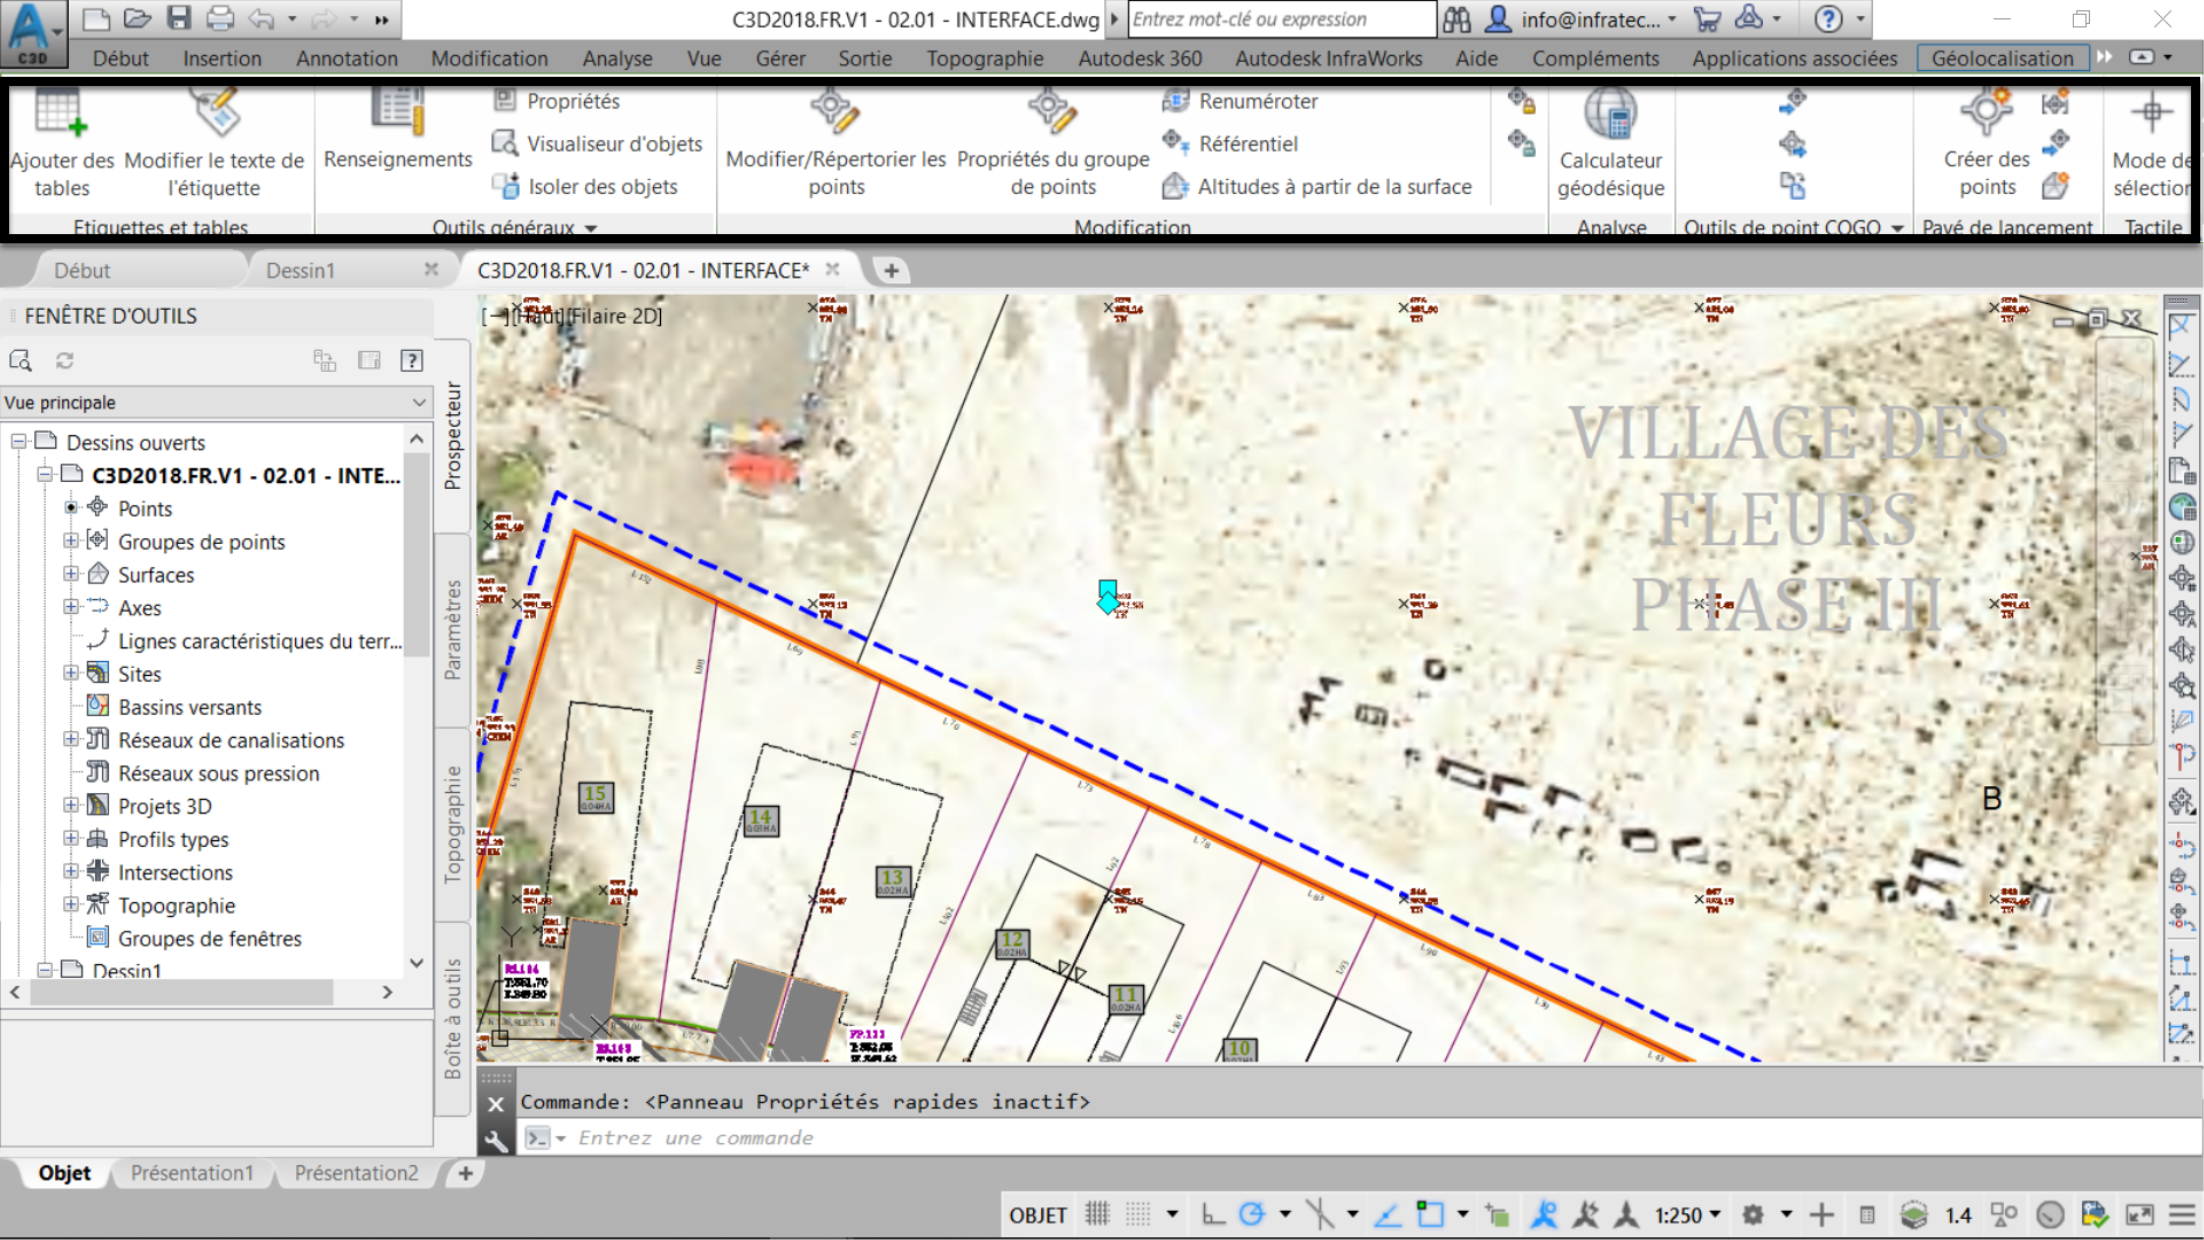The image size is (2204, 1240).
Task: Expand the Réseaux de canalisations node
Action: [x=71, y=739]
